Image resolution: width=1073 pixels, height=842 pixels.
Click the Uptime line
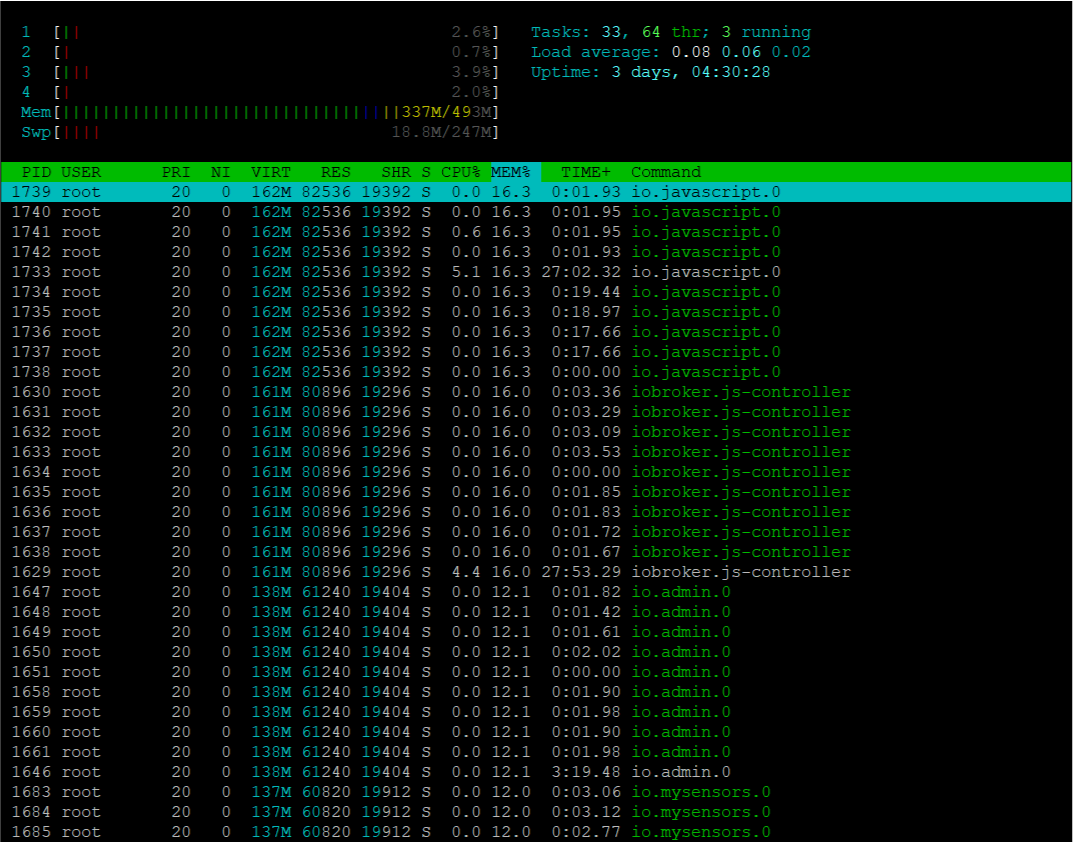click(651, 72)
